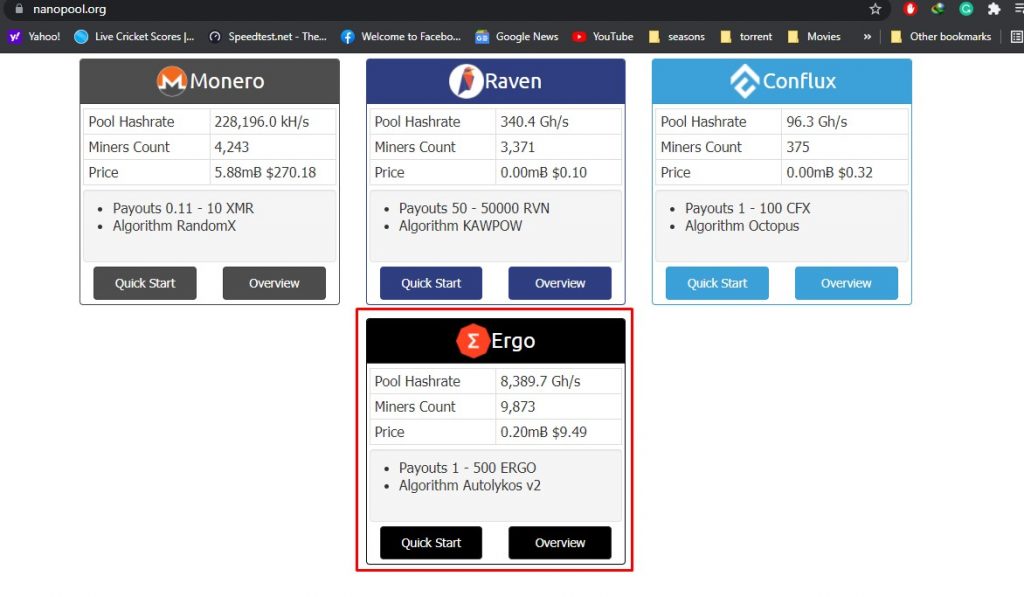Viewport: 1024px width, 597px height.
Task: Click the site lock icon in address bar
Action: (x=19, y=9)
